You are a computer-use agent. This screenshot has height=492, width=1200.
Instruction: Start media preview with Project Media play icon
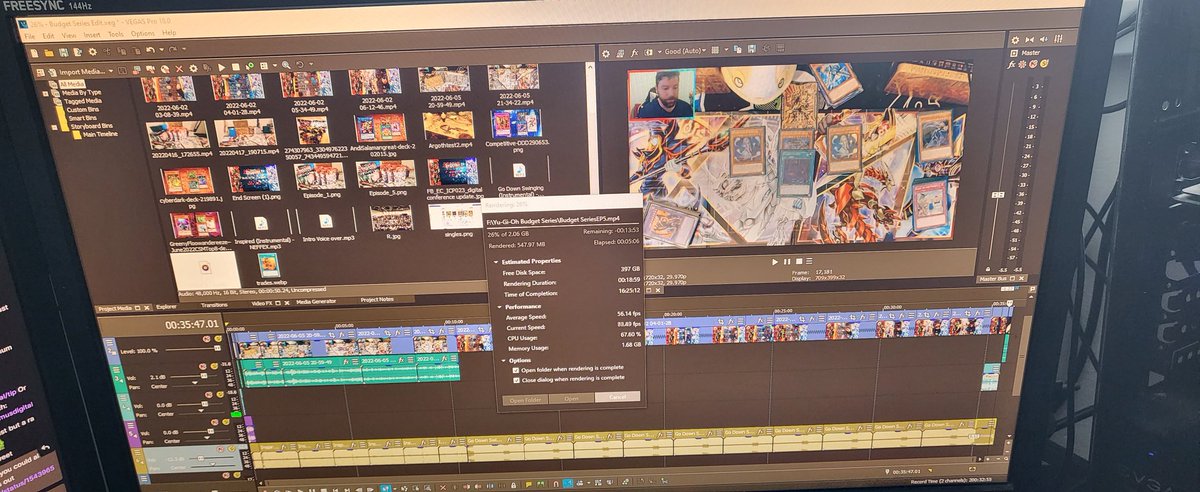221,68
